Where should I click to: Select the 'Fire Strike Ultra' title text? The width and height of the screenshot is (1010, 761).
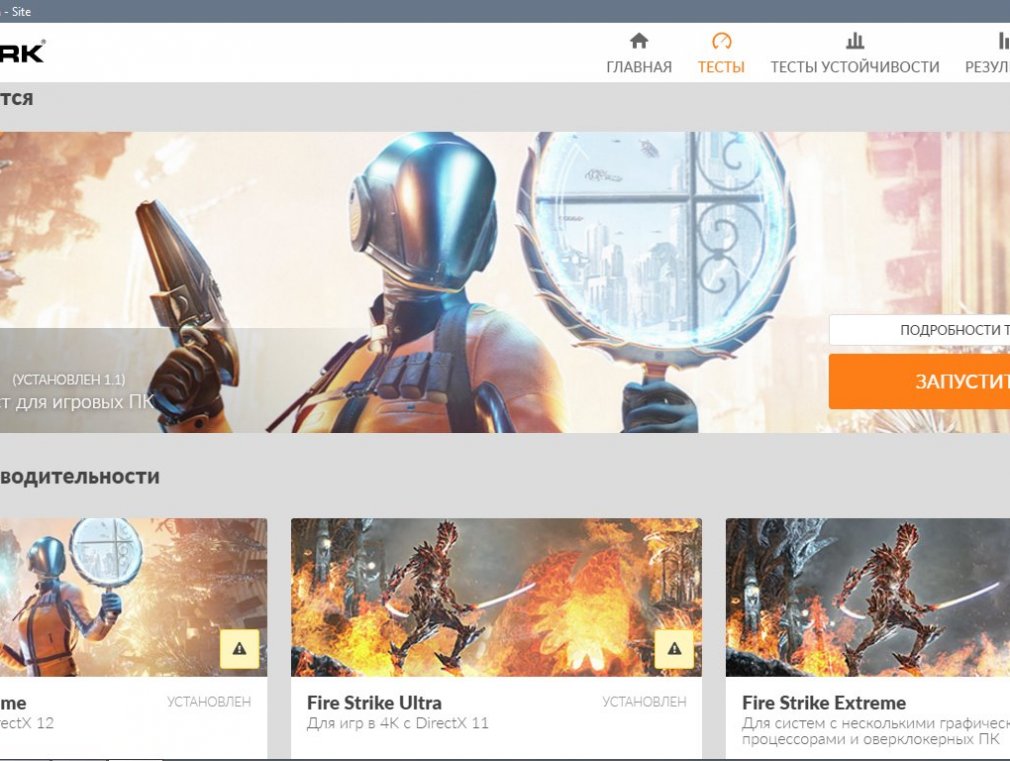click(x=374, y=702)
